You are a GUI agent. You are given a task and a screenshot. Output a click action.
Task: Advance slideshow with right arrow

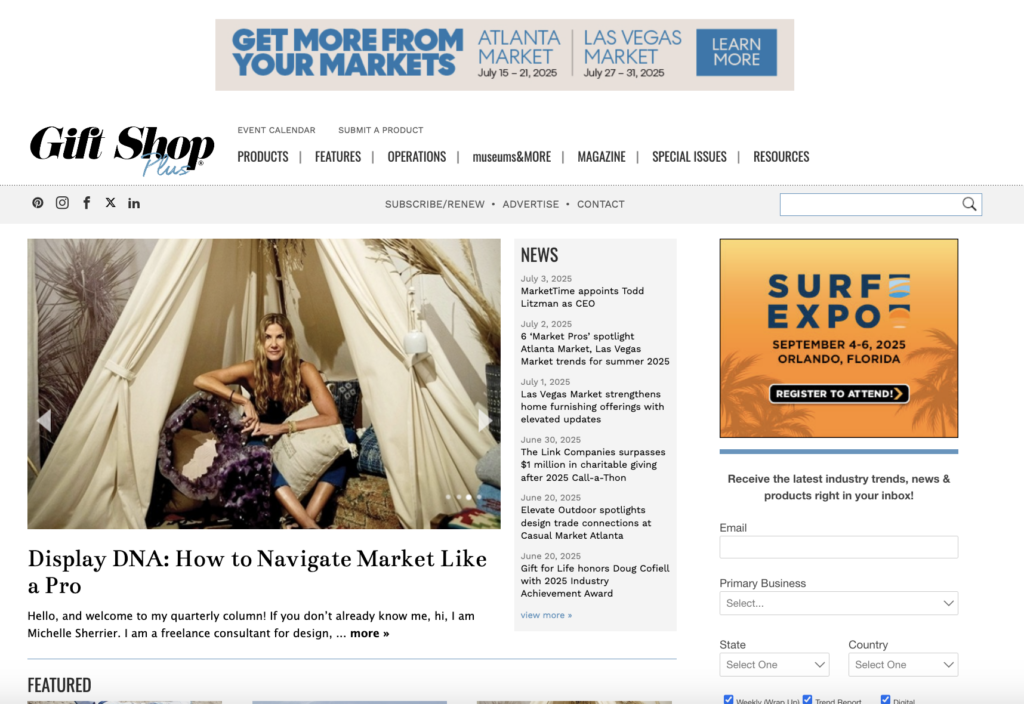tap(485, 420)
